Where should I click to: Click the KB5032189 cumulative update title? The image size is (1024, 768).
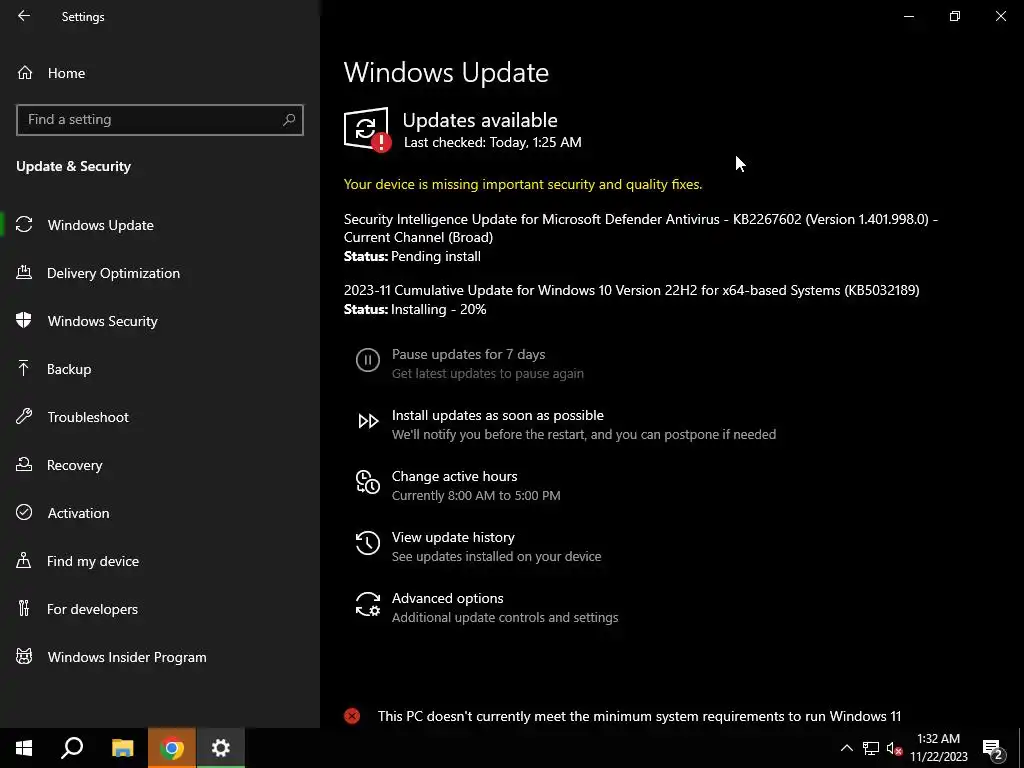click(632, 290)
